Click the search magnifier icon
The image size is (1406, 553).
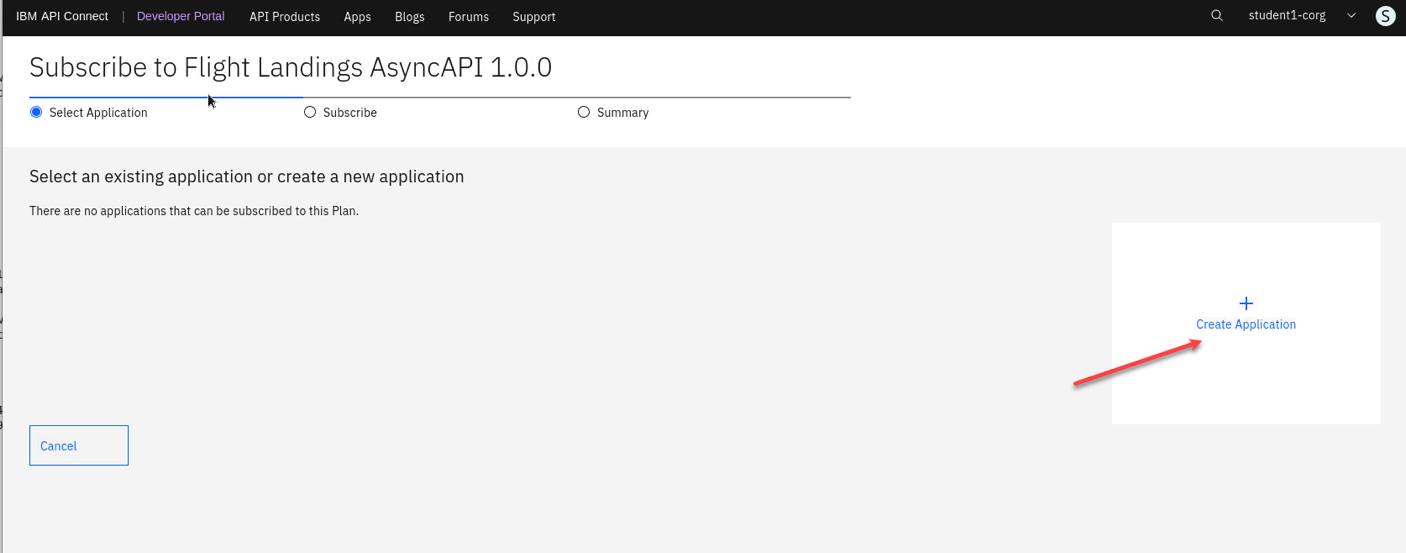pyautogui.click(x=1216, y=16)
